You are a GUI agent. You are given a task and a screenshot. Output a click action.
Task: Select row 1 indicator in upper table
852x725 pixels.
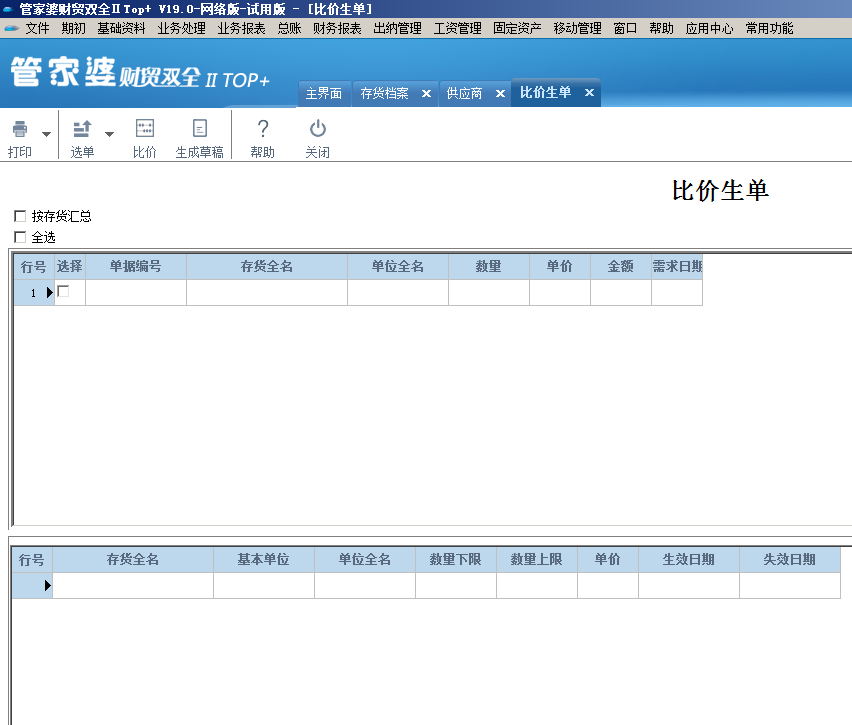(34, 292)
